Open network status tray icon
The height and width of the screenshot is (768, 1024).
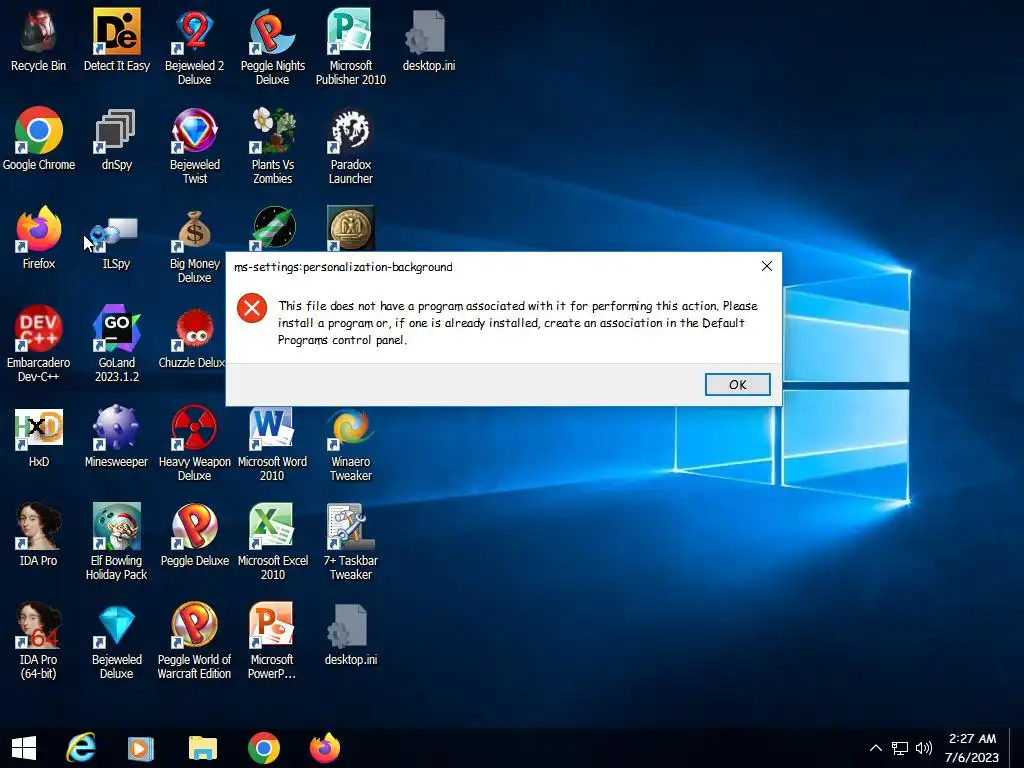click(900, 748)
